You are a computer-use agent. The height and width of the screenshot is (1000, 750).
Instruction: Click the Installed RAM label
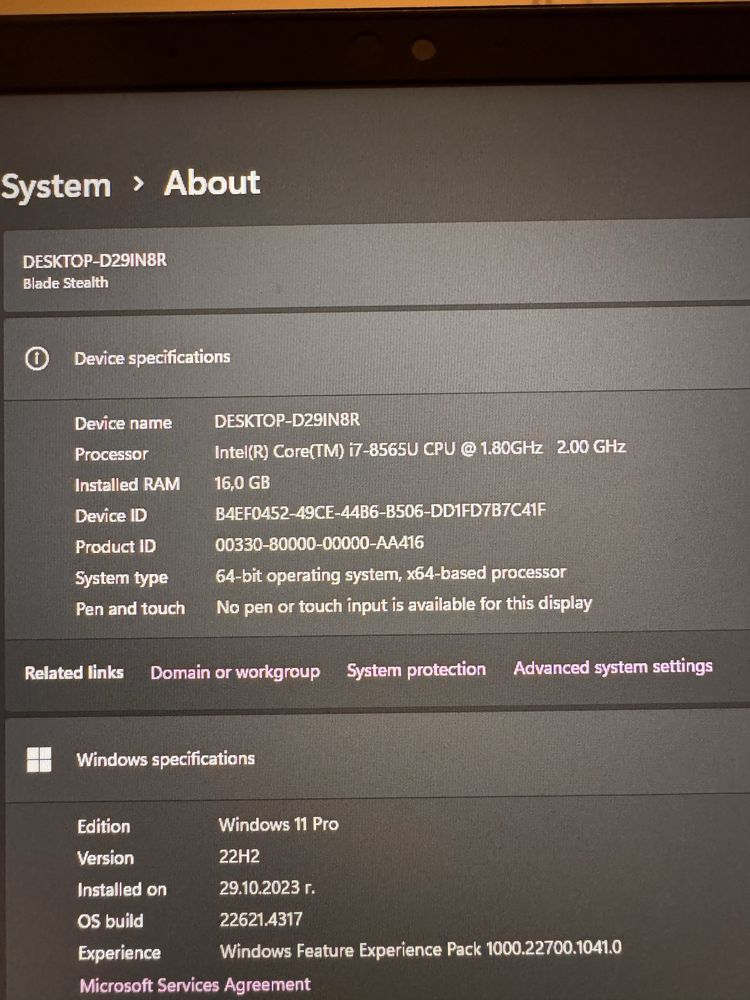(x=128, y=485)
